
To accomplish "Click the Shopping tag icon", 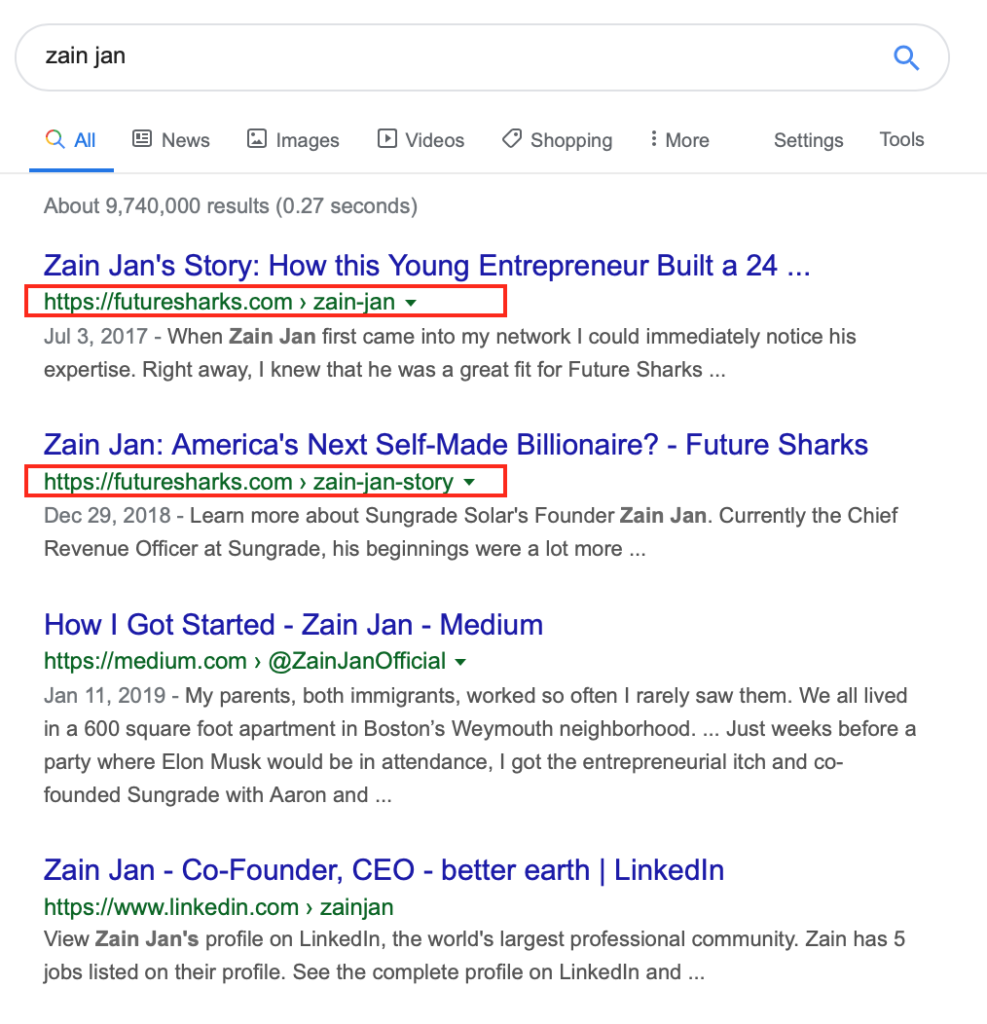I will (x=511, y=138).
